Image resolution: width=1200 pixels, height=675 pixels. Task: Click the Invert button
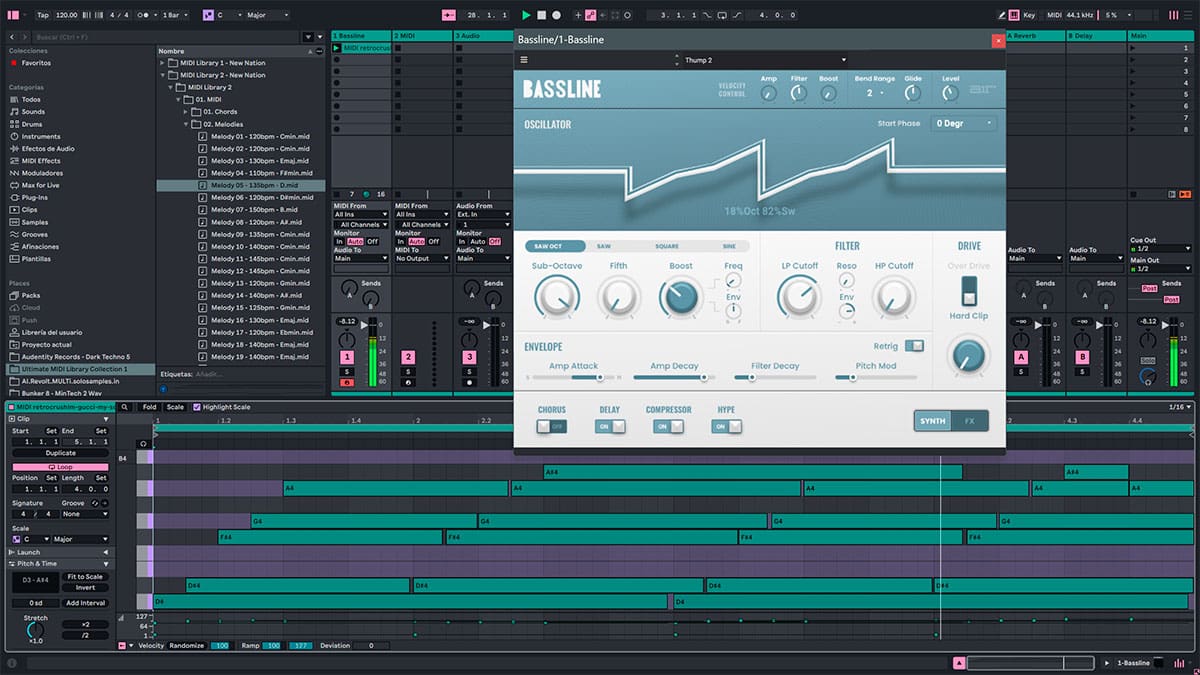pyautogui.click(x=85, y=588)
